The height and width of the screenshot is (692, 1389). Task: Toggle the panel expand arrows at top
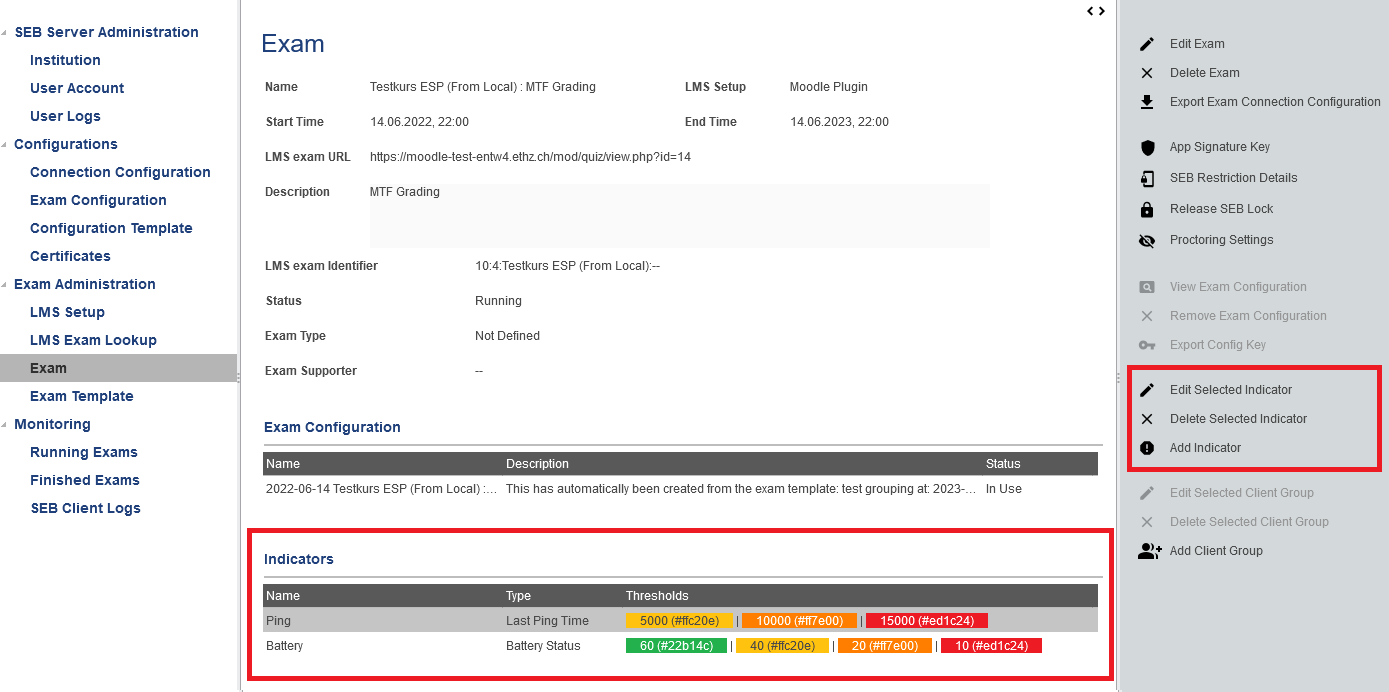pyautogui.click(x=1096, y=11)
